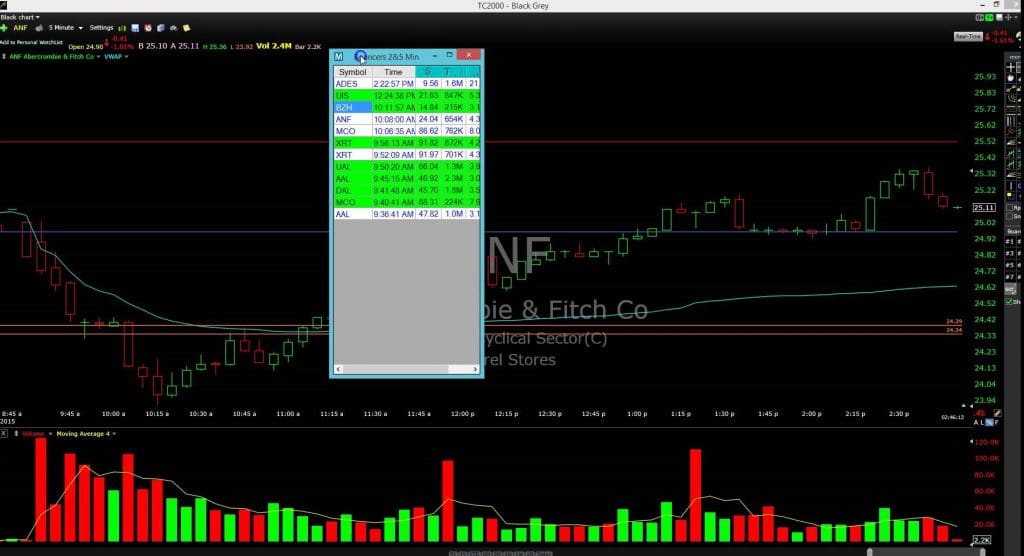Click the copy pages icon in toolbar
Screen dimensions: 1024x556
pos(161,28)
